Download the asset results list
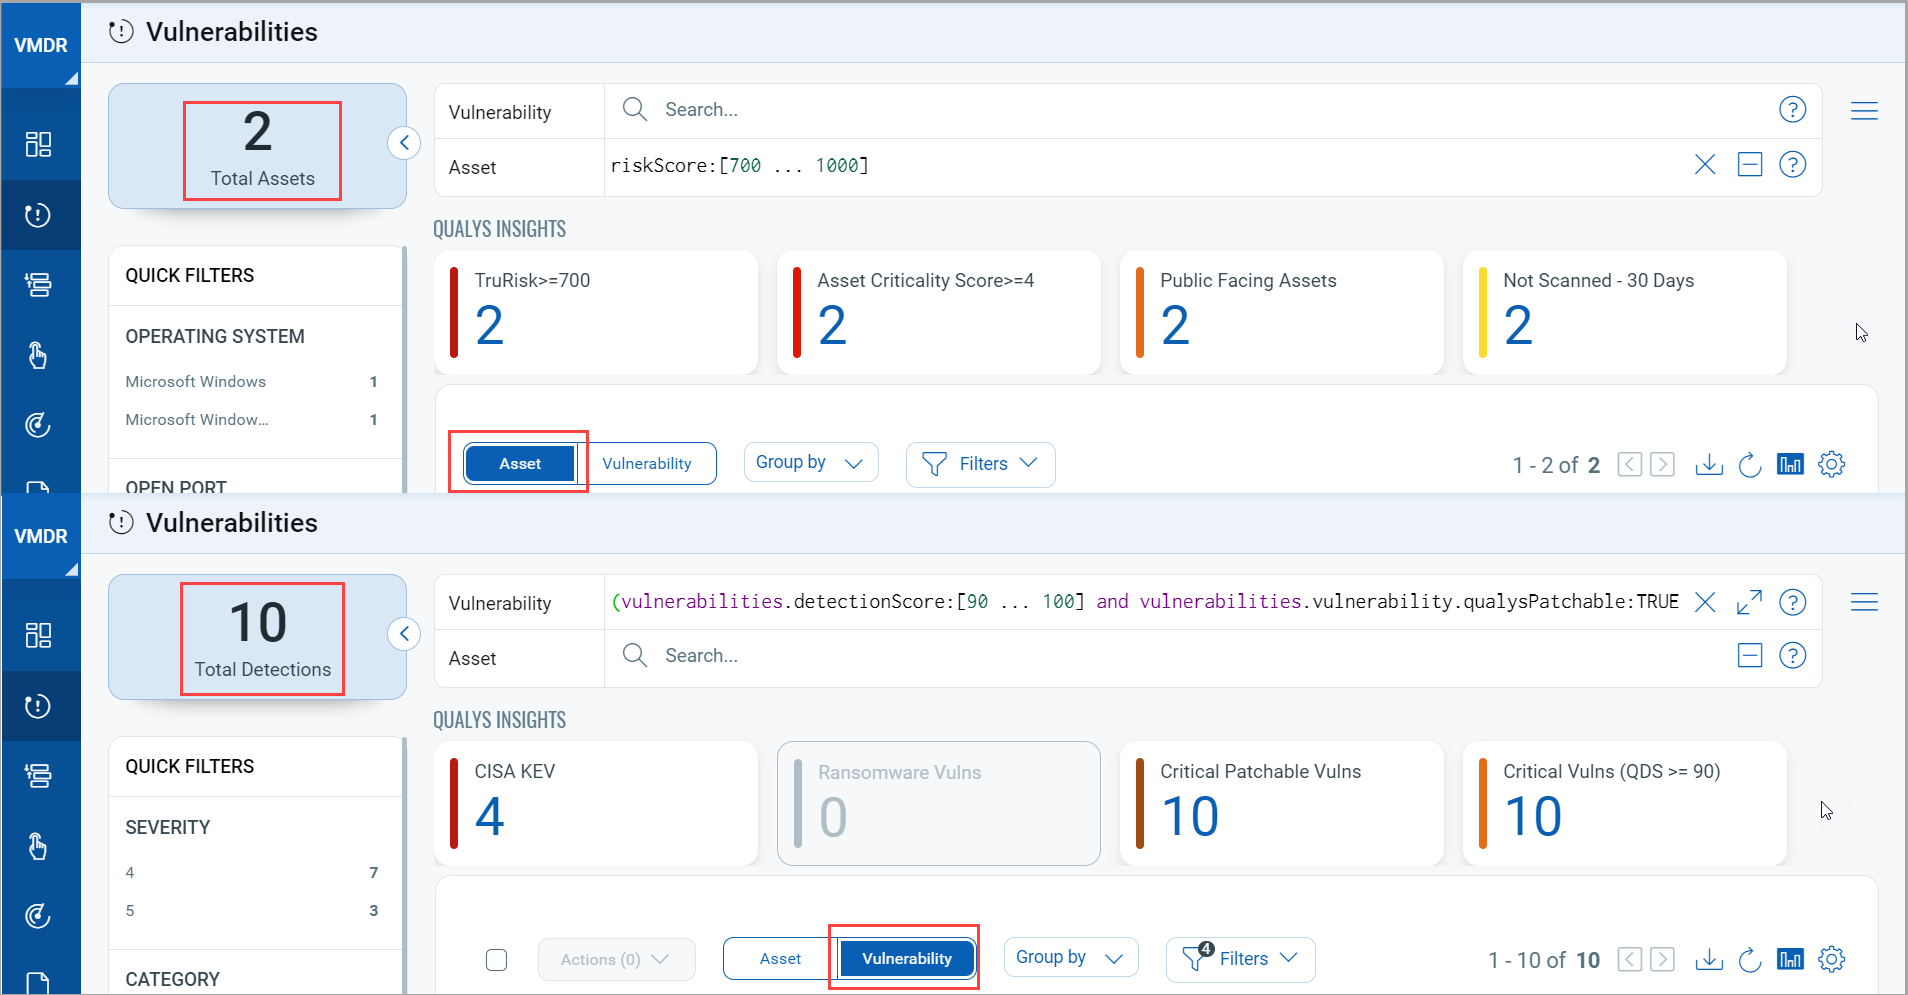 [1710, 464]
